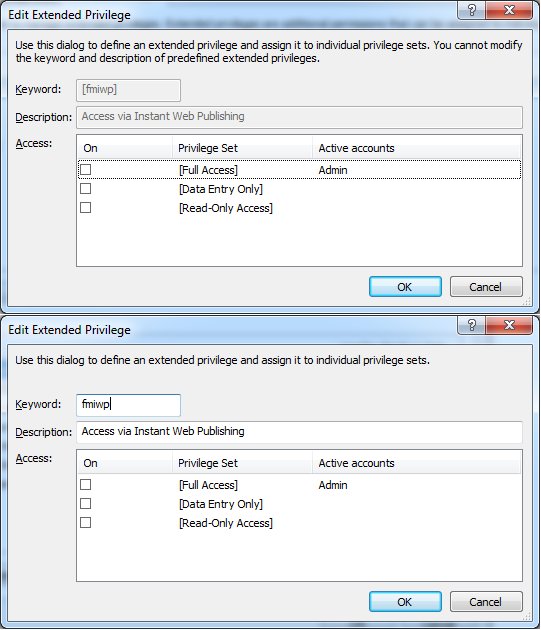This screenshot has width=541, height=630.
Task: Click the On column header in lower list
Action: pyautogui.click(x=125, y=463)
